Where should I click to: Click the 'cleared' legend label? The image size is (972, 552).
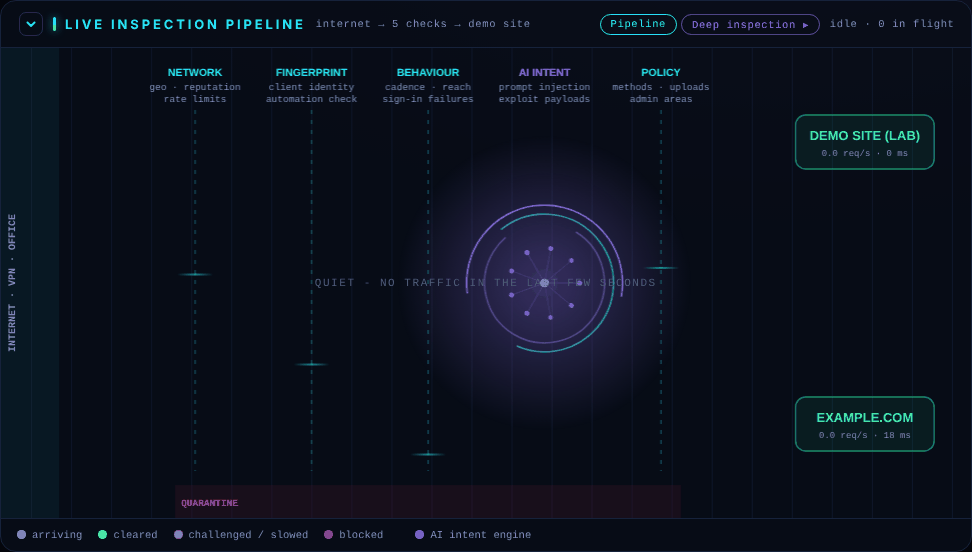point(135,535)
